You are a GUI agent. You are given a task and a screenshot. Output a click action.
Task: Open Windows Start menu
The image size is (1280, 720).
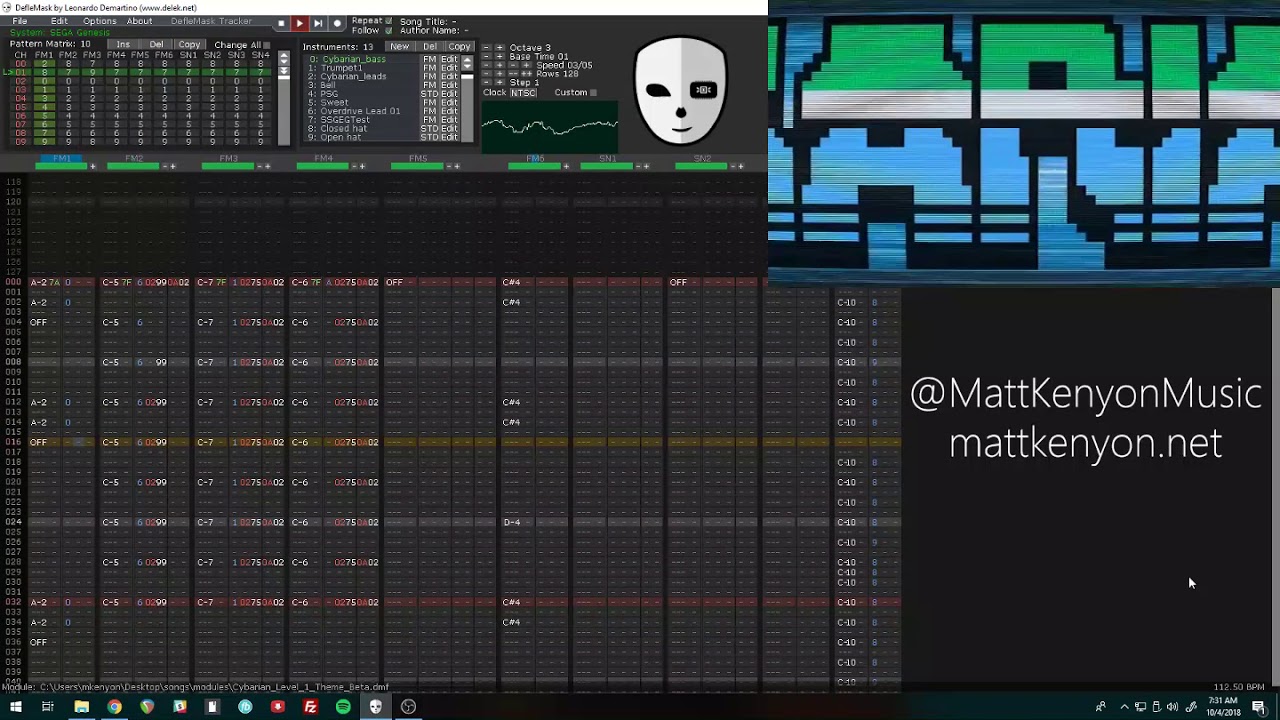click(x=15, y=707)
